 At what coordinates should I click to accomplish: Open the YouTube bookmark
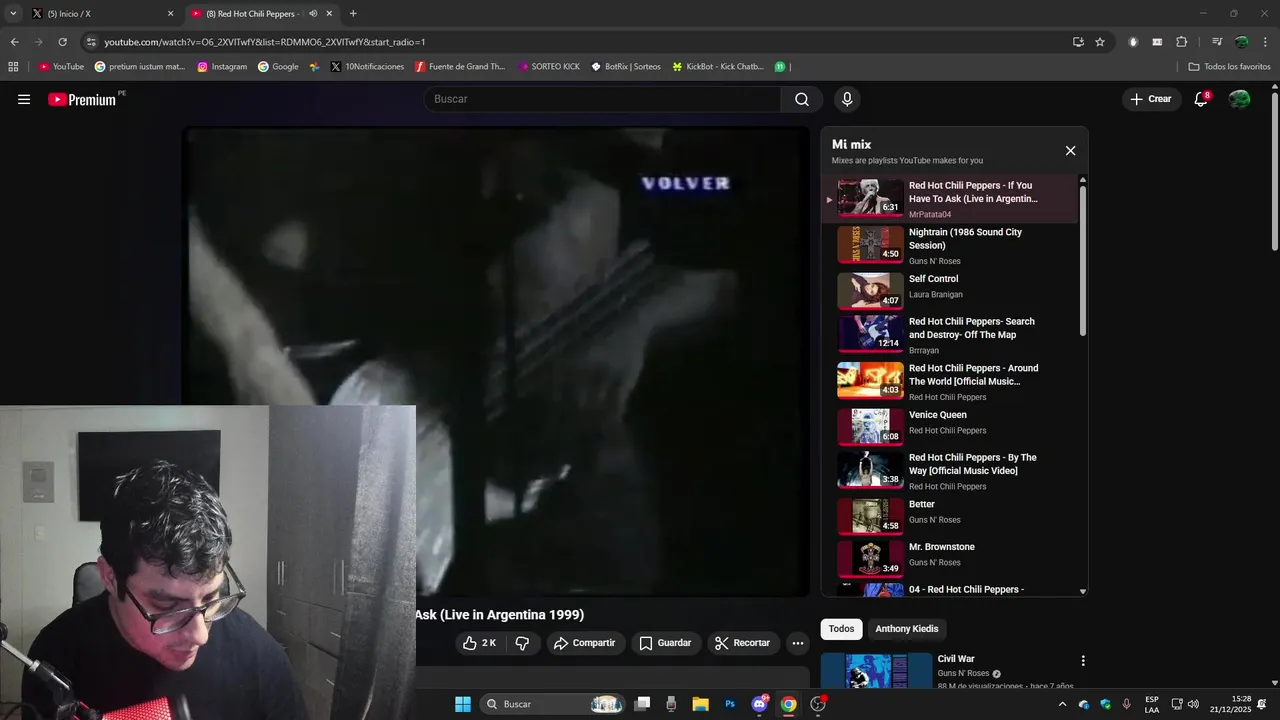[x=61, y=67]
